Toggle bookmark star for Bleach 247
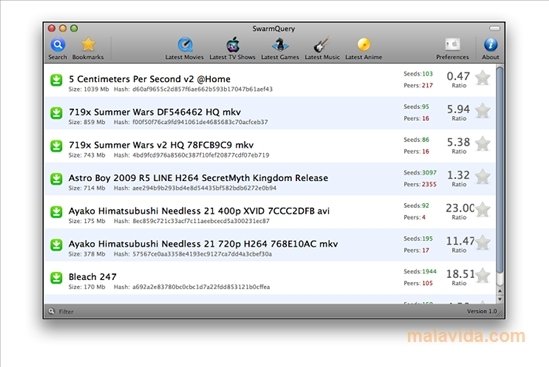This screenshot has width=549, height=367. (483, 276)
